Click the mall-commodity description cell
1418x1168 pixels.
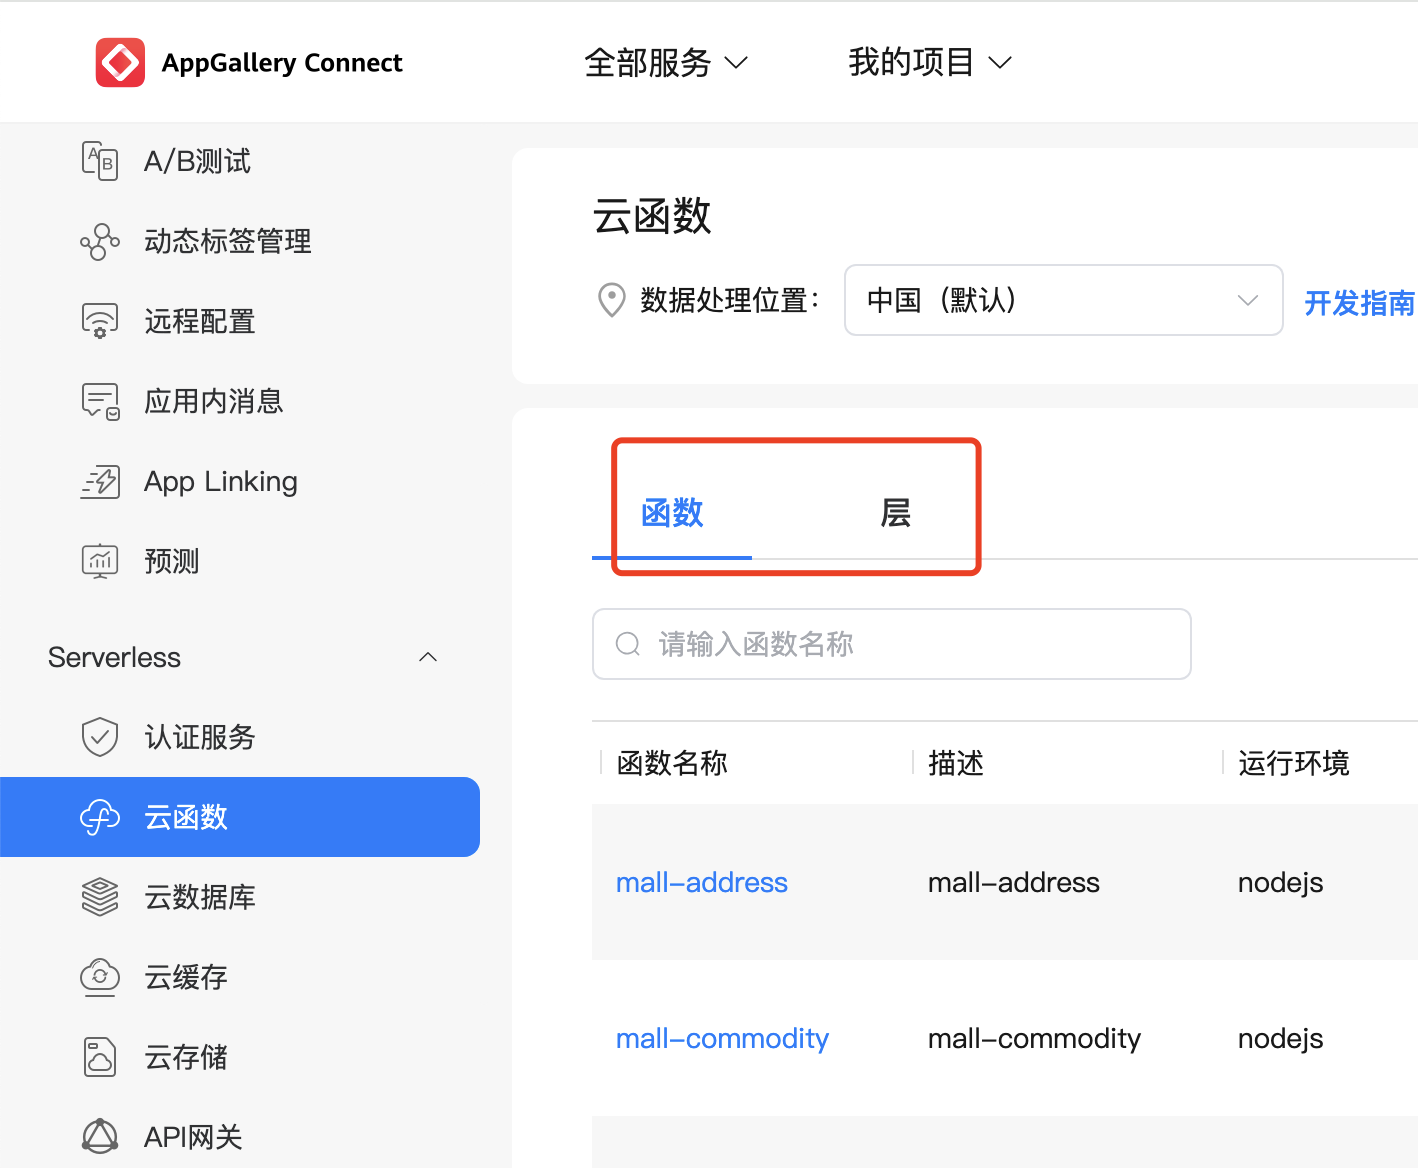[1034, 1038]
